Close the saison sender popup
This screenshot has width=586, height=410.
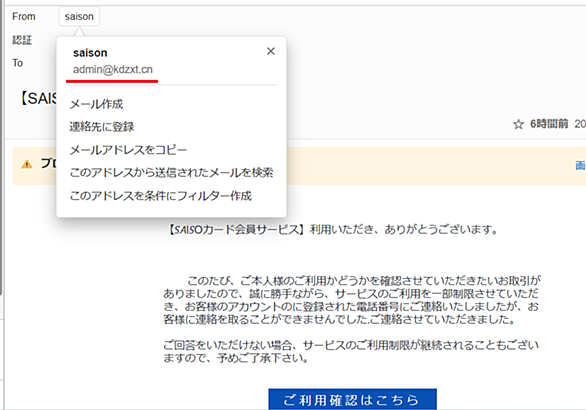click(x=271, y=51)
